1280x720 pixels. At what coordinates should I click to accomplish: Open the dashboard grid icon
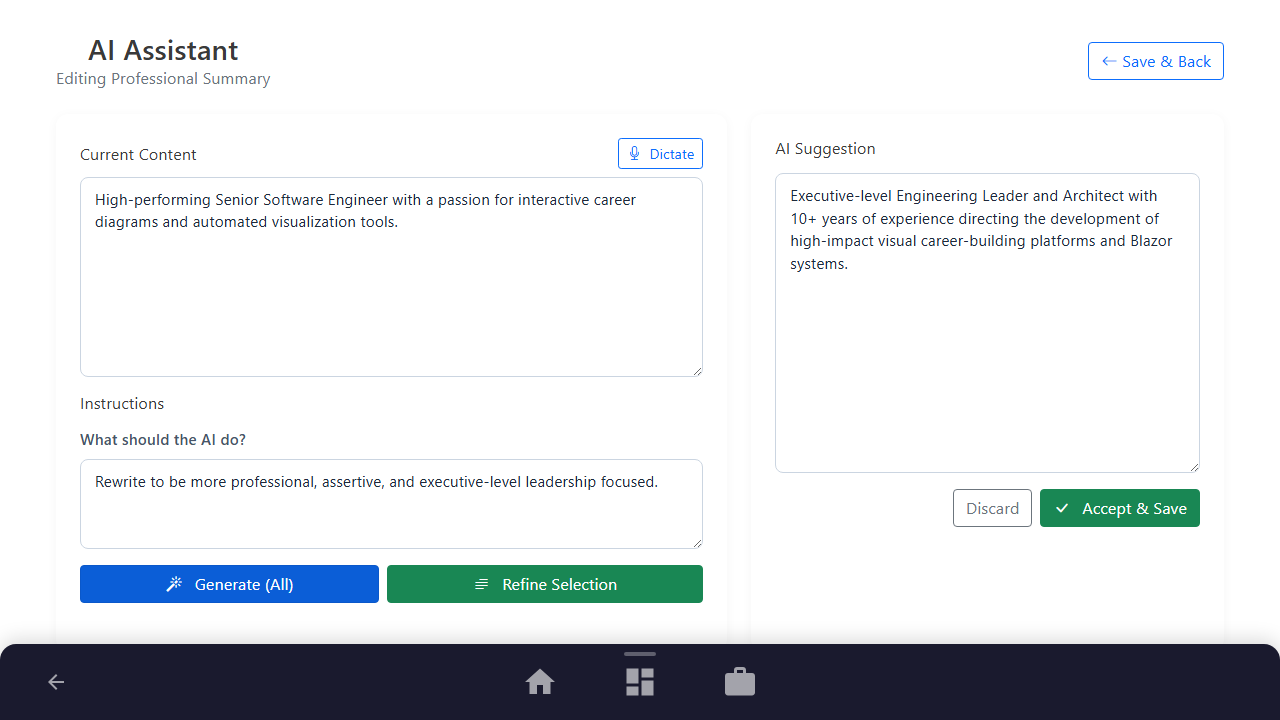[x=640, y=682]
